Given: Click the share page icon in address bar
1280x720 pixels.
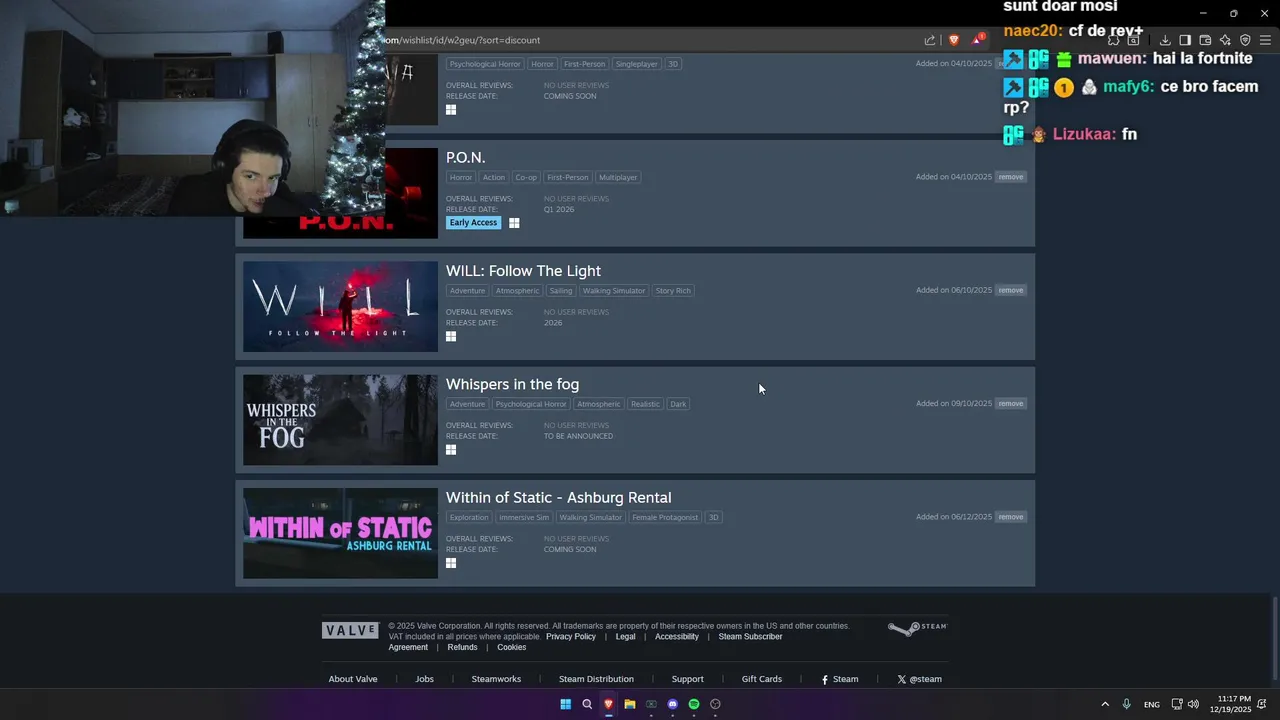Looking at the screenshot, I should click(x=930, y=40).
